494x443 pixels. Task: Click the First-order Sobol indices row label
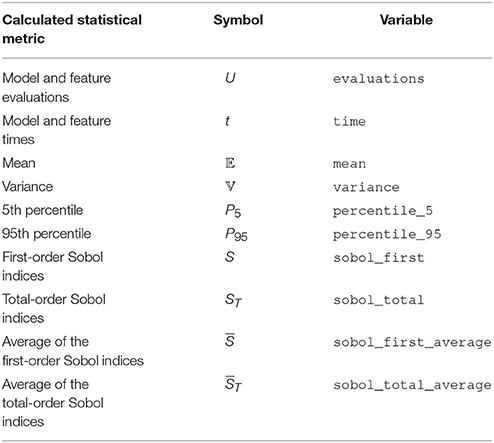(x=53, y=266)
